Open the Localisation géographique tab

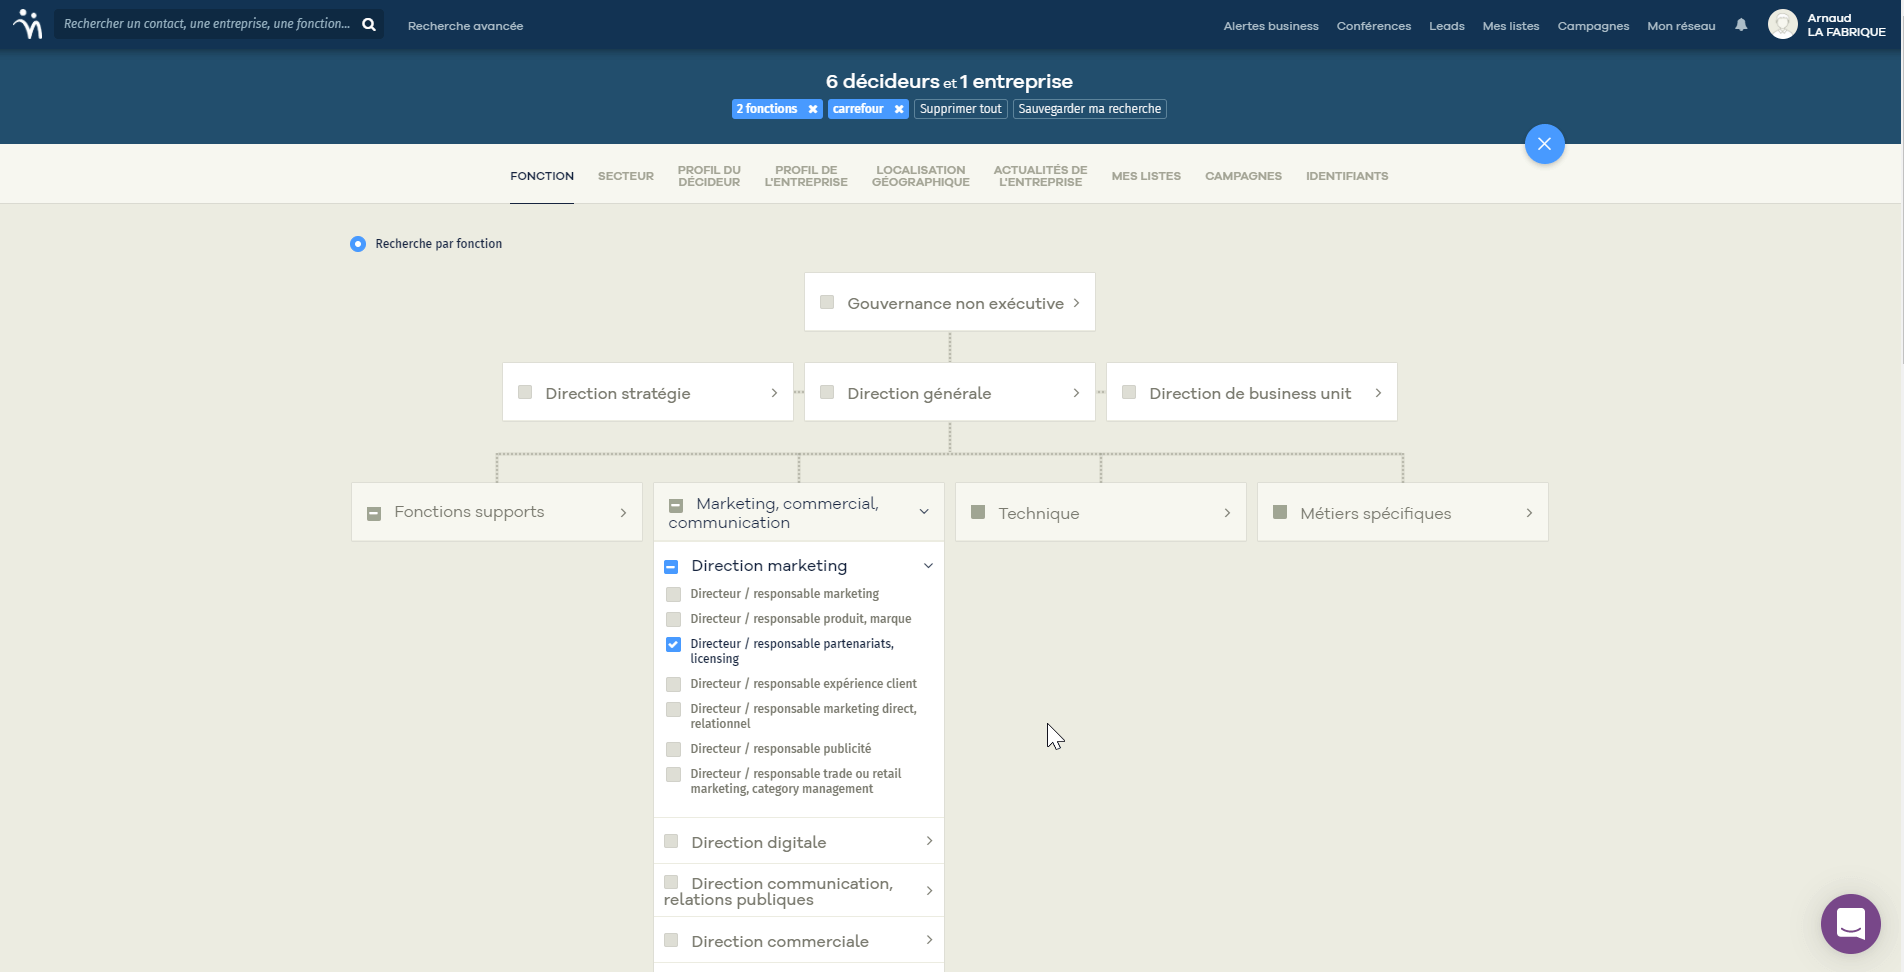920,176
